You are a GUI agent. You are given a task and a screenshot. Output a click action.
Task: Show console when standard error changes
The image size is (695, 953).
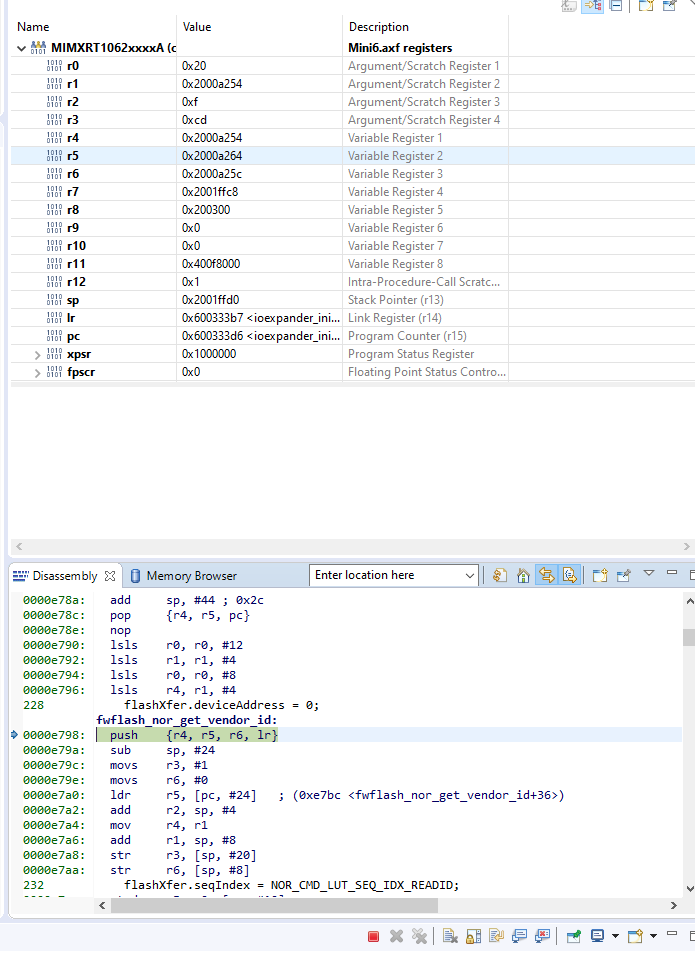(x=543, y=937)
